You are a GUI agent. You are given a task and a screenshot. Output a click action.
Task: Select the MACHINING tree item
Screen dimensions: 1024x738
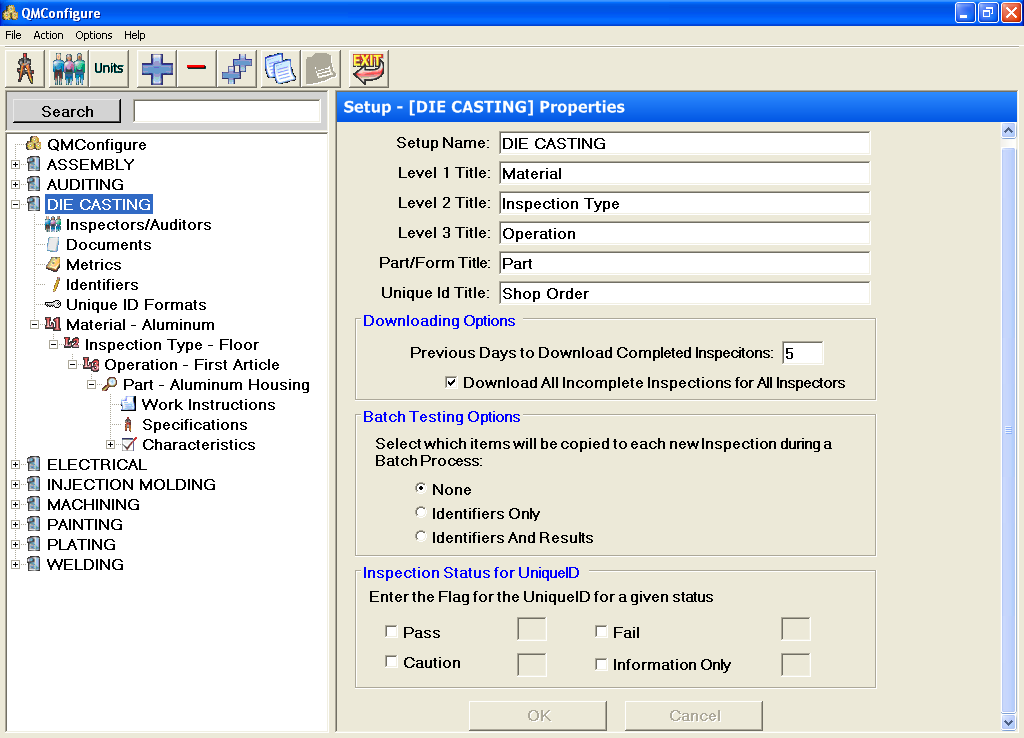point(93,504)
